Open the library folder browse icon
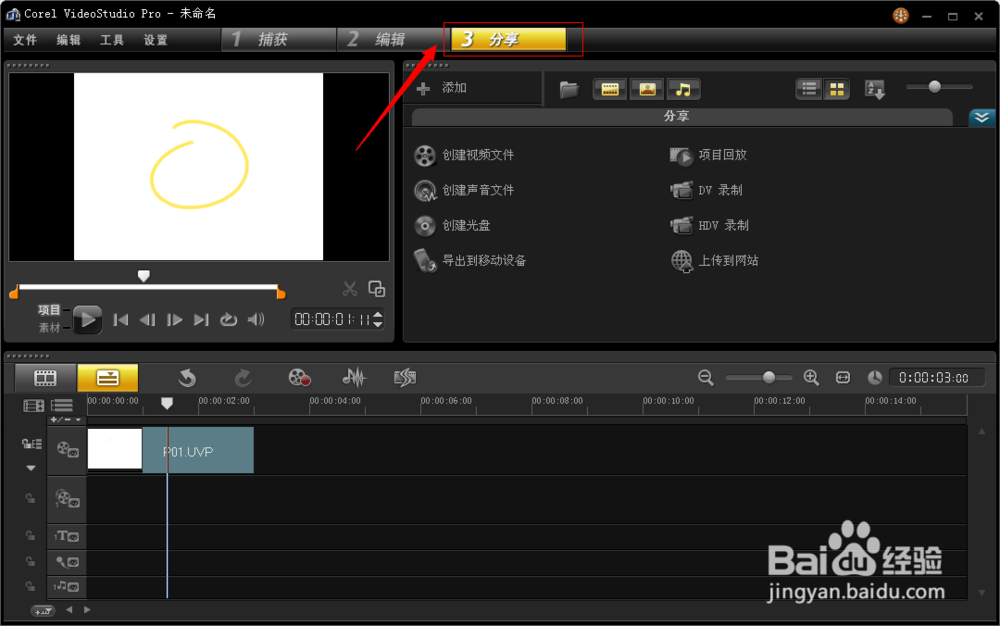 (569, 89)
